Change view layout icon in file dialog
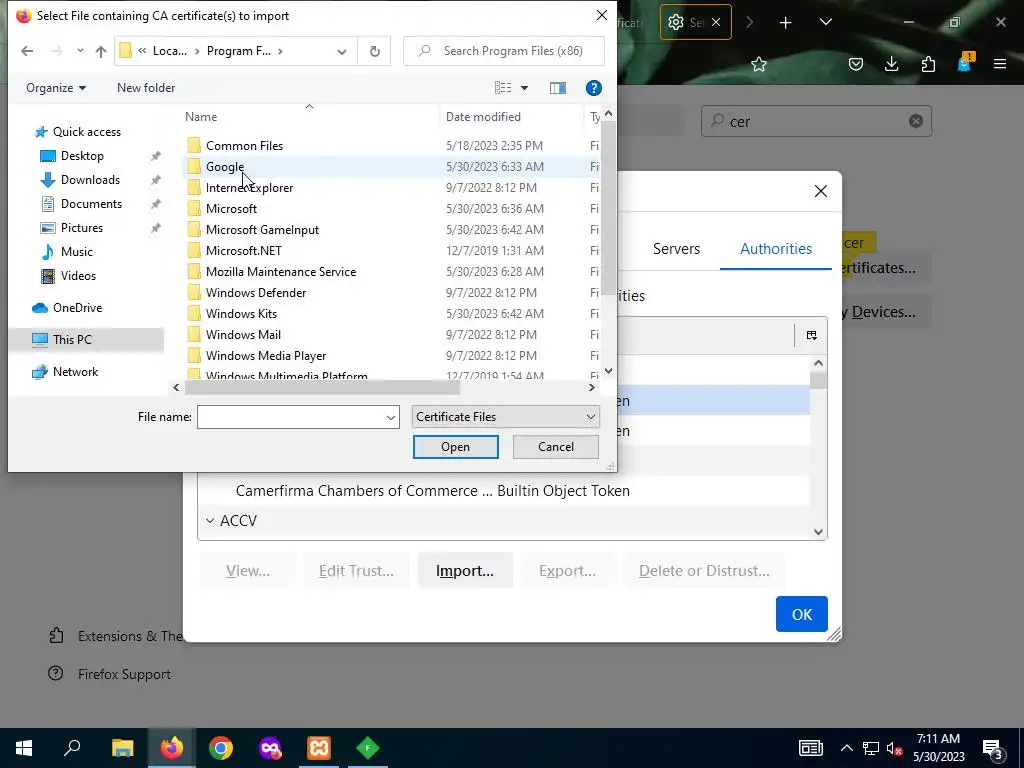The height and width of the screenshot is (768, 1024). pyautogui.click(x=503, y=88)
